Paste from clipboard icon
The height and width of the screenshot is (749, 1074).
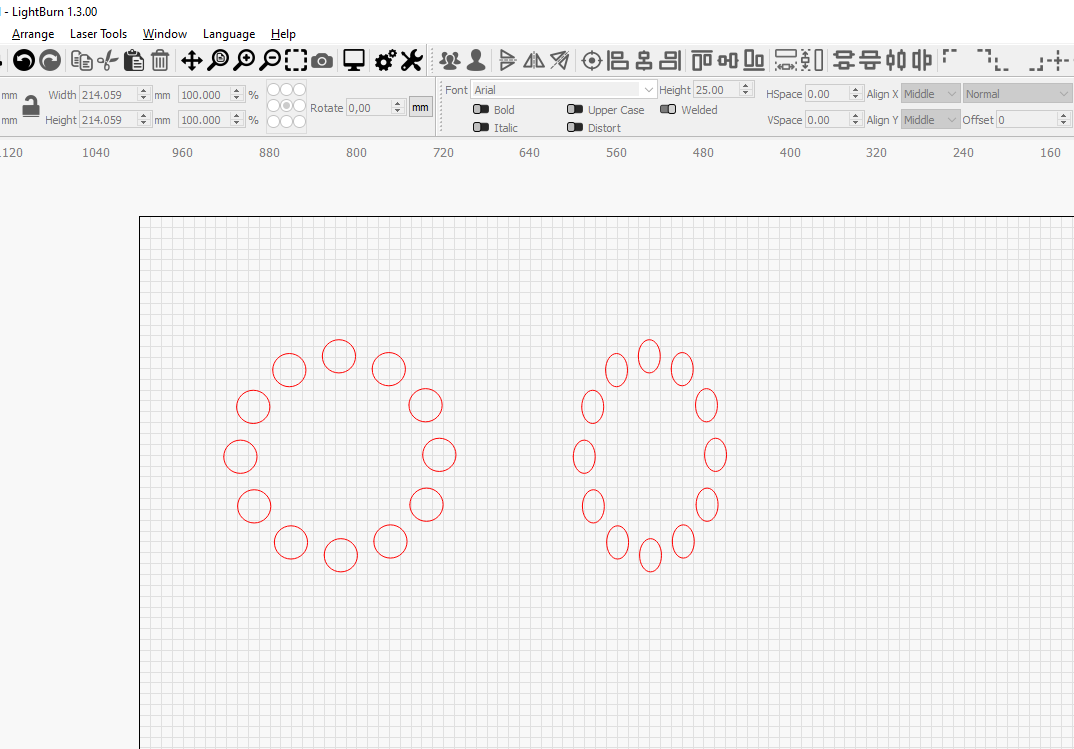(x=134, y=61)
